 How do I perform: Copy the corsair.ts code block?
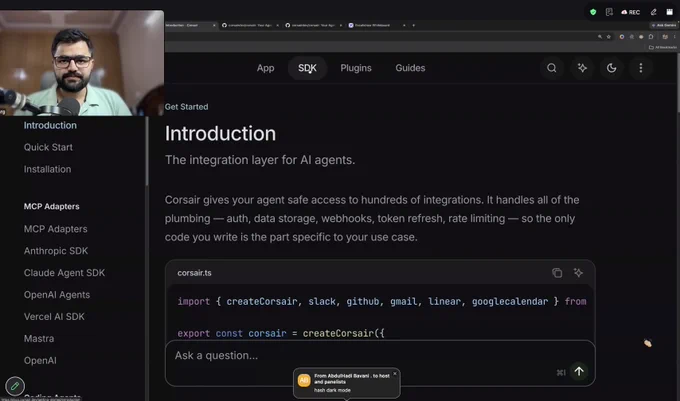coord(557,273)
